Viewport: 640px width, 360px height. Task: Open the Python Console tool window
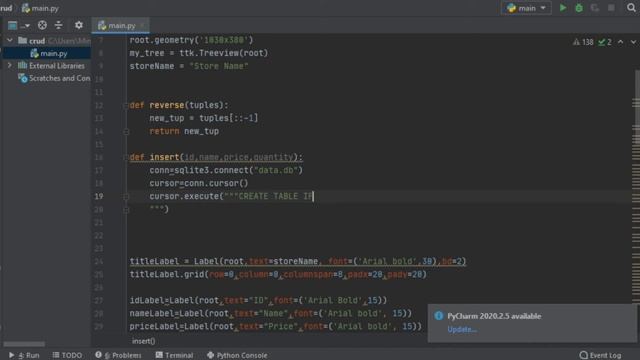click(x=237, y=355)
